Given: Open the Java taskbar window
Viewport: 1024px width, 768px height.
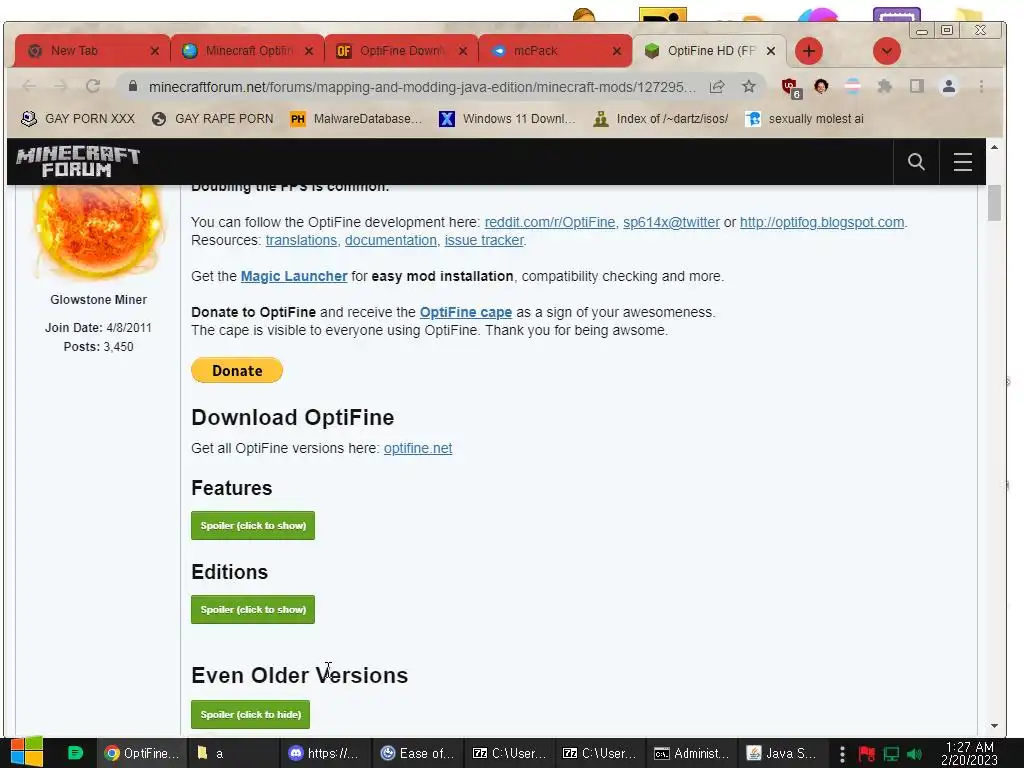Looking at the screenshot, I should tap(782, 753).
